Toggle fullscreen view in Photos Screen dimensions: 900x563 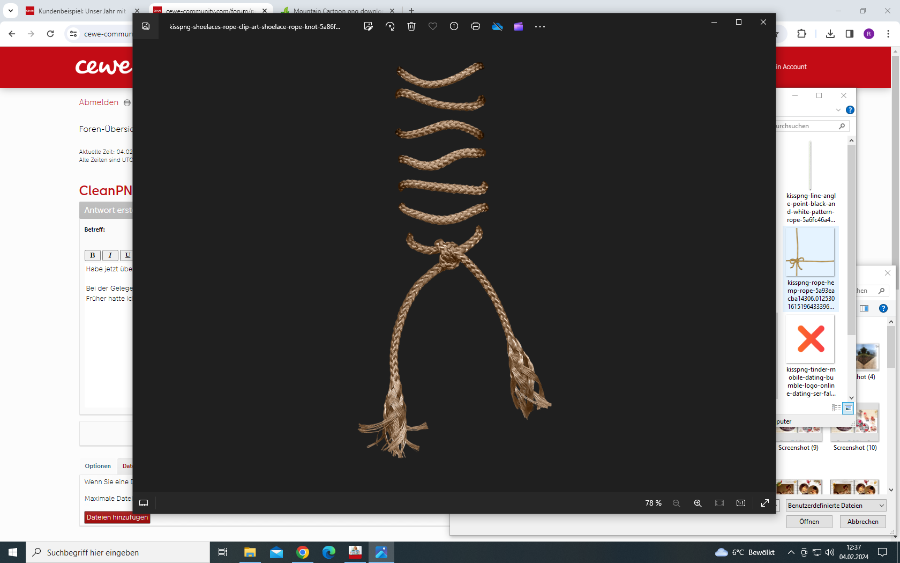pos(765,503)
